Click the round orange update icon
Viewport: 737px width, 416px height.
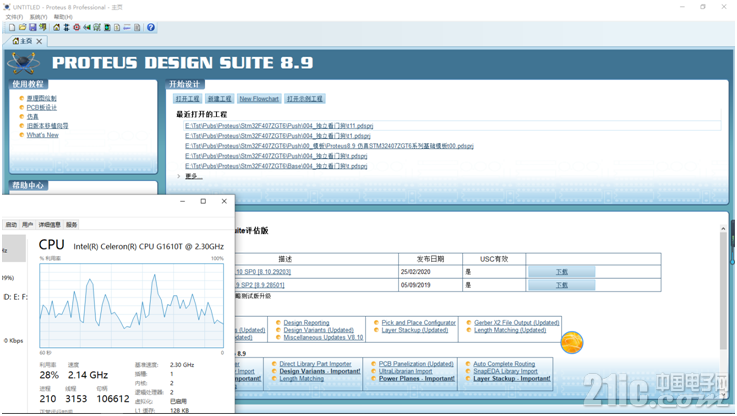(x=572, y=343)
